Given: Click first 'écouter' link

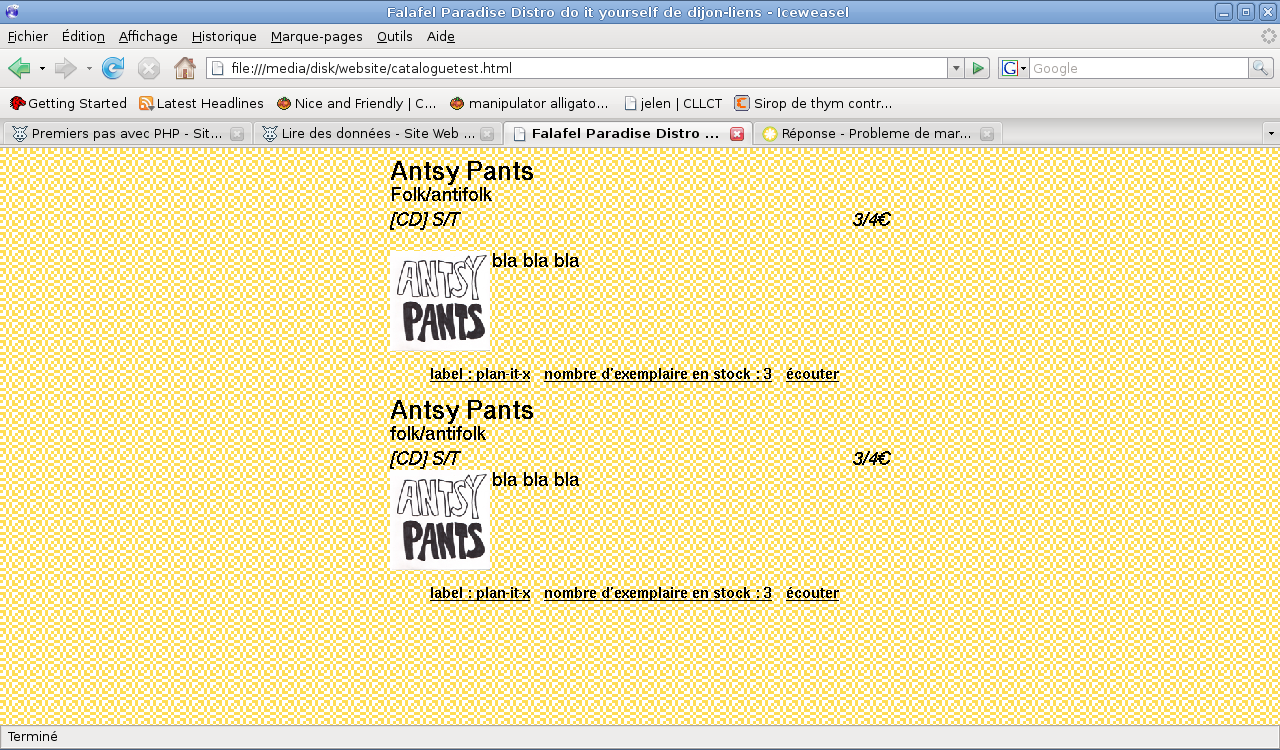Looking at the screenshot, I should (x=812, y=374).
